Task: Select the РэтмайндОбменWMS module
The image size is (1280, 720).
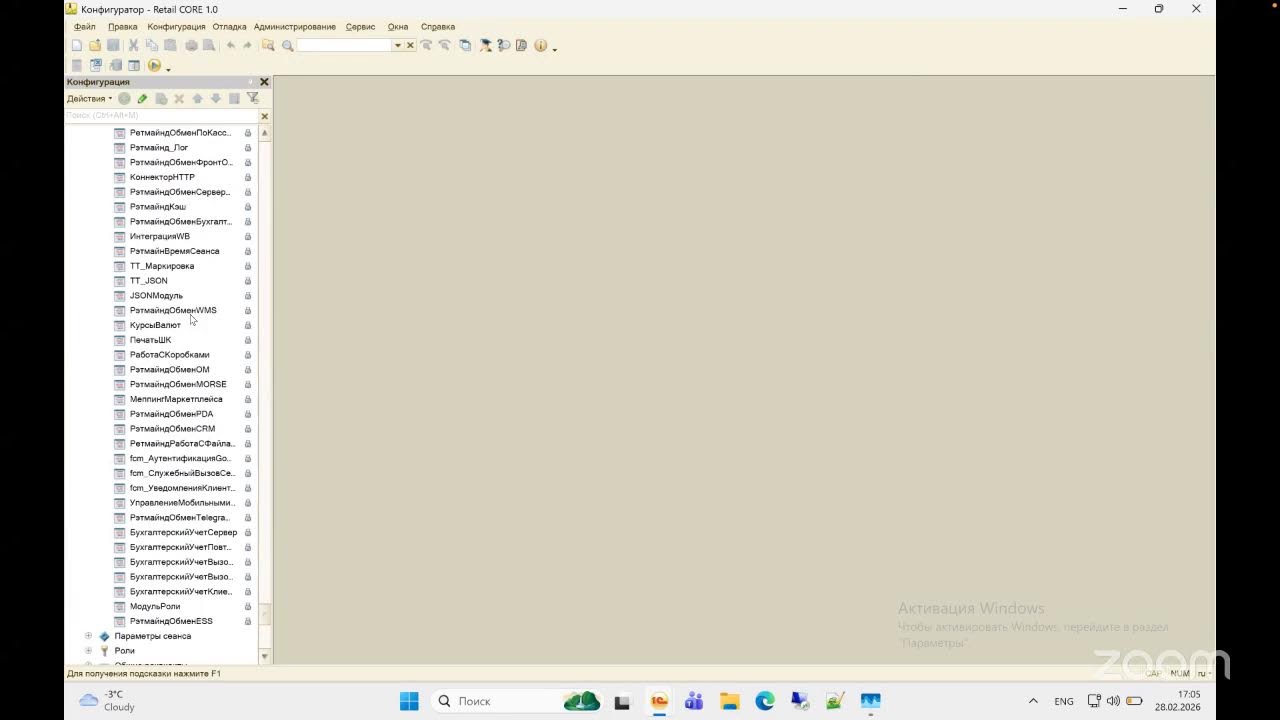Action: pos(173,310)
